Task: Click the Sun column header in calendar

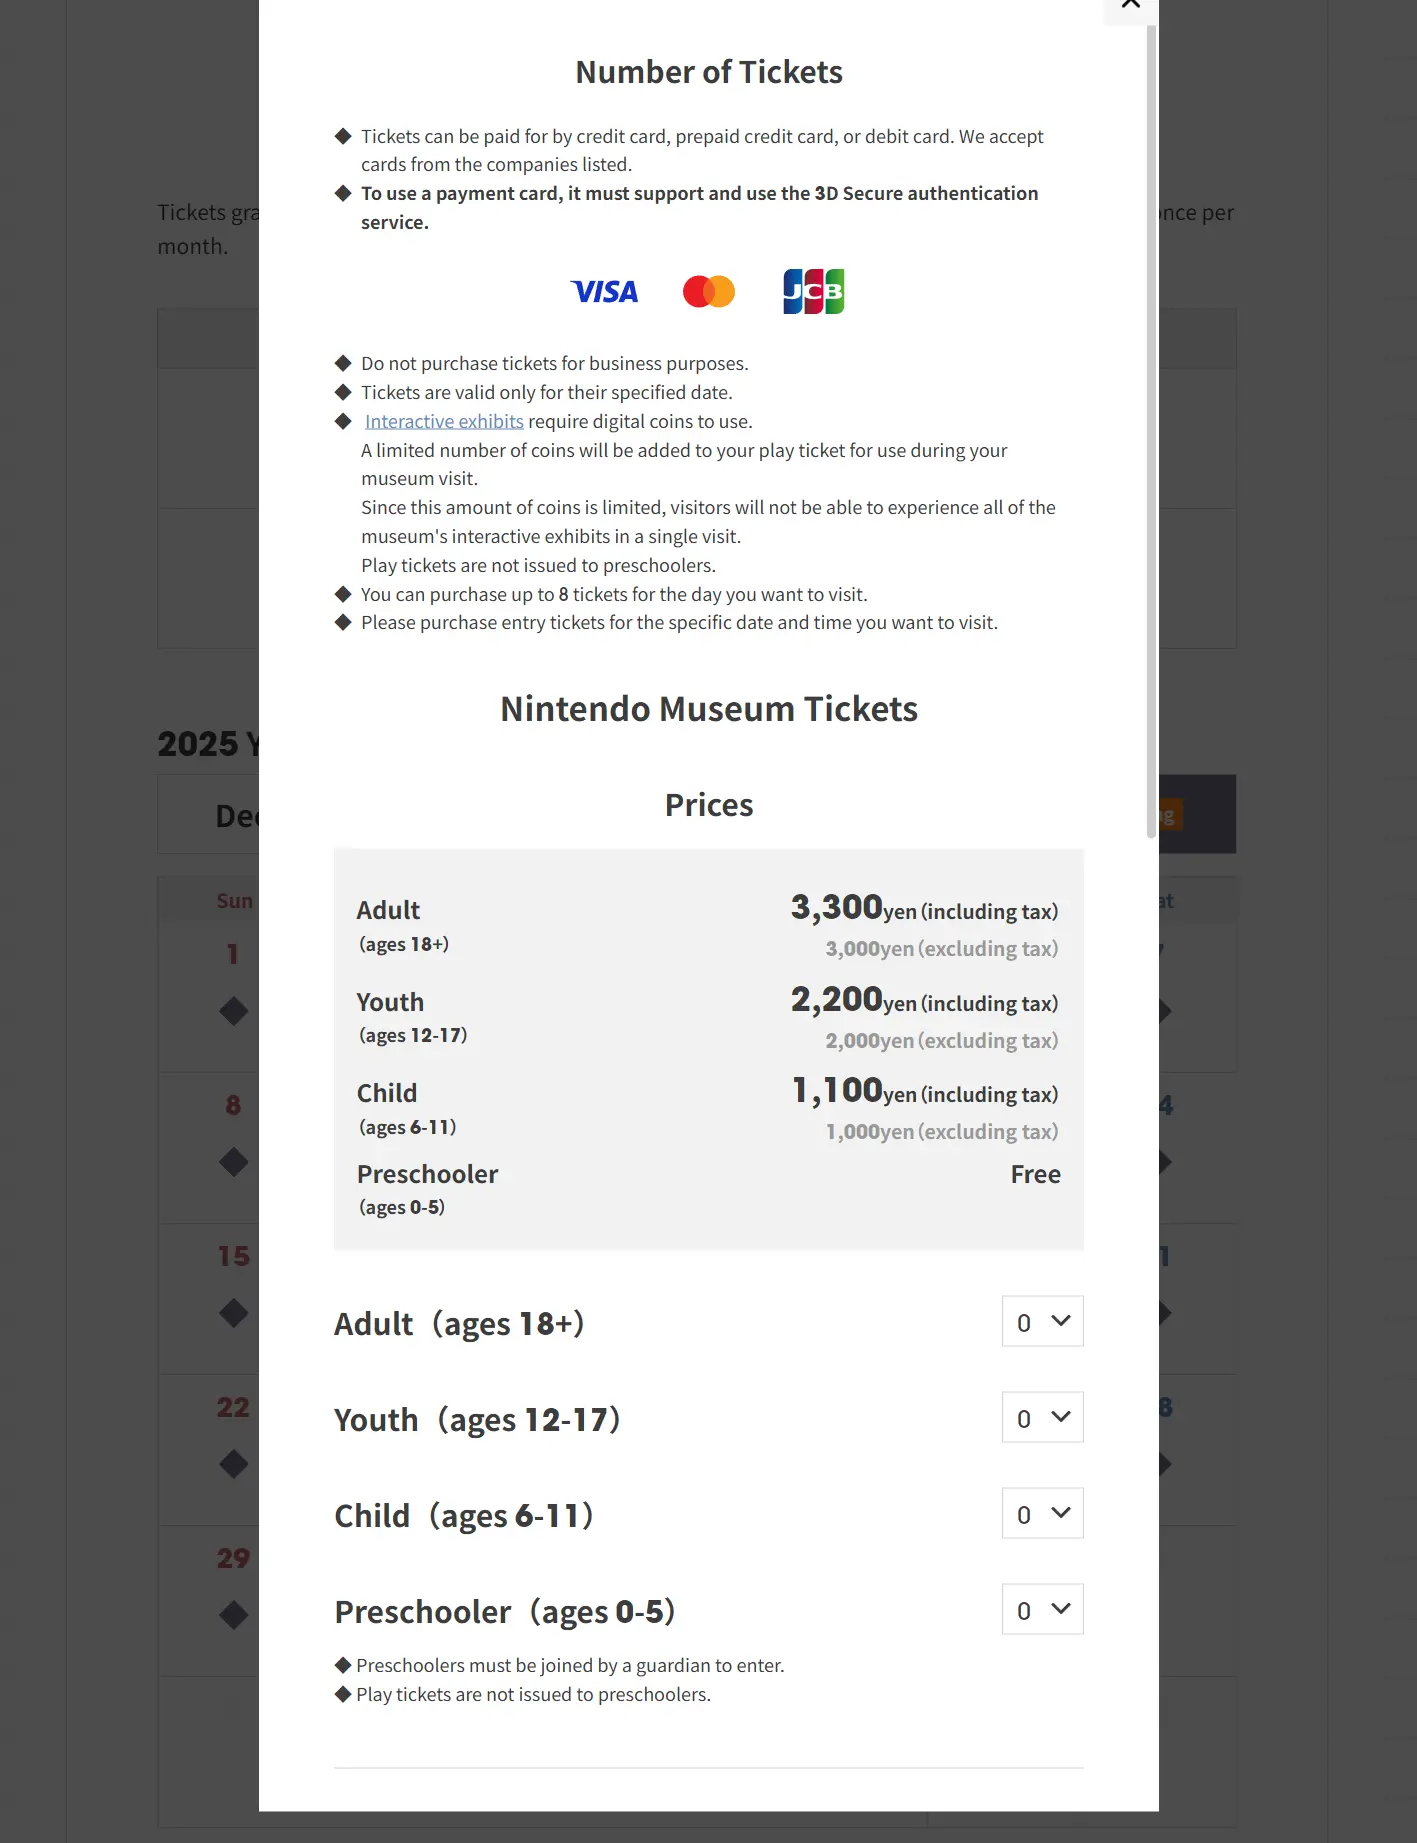Action: [235, 901]
